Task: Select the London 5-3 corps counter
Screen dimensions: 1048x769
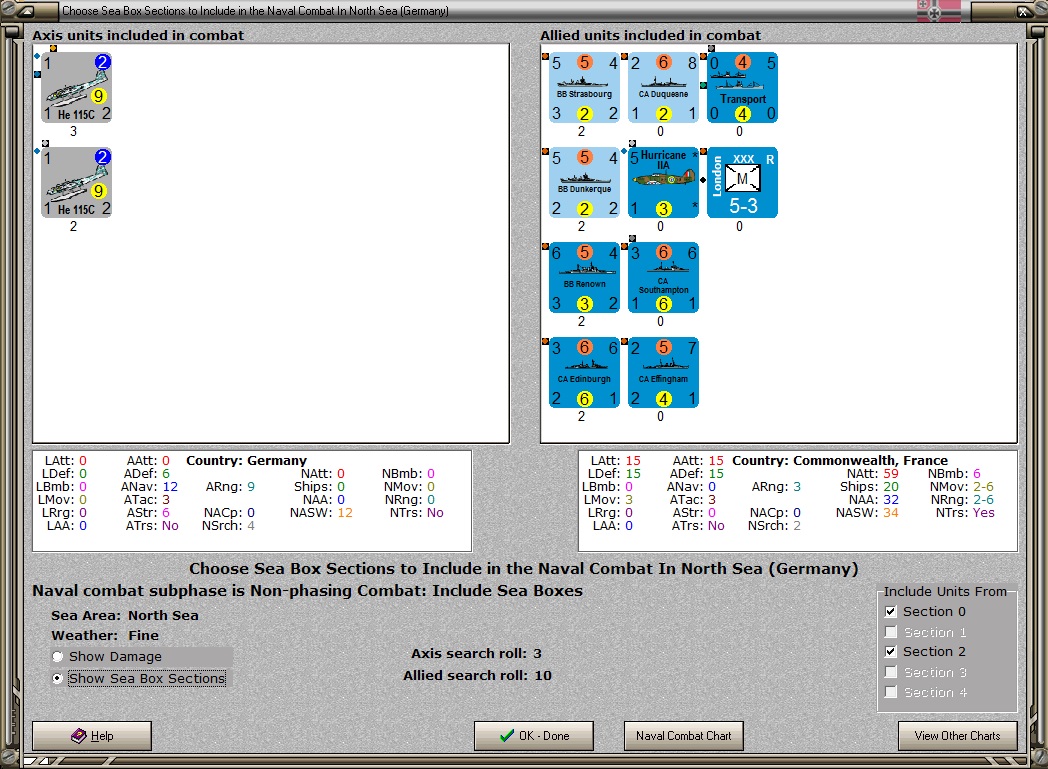Action: [x=743, y=182]
